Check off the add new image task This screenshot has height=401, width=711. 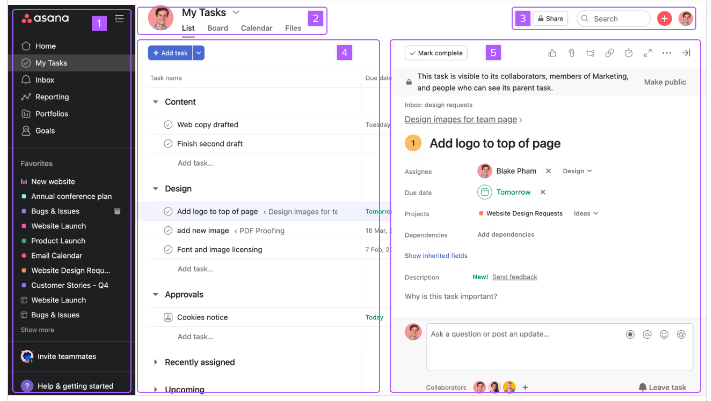(x=168, y=230)
